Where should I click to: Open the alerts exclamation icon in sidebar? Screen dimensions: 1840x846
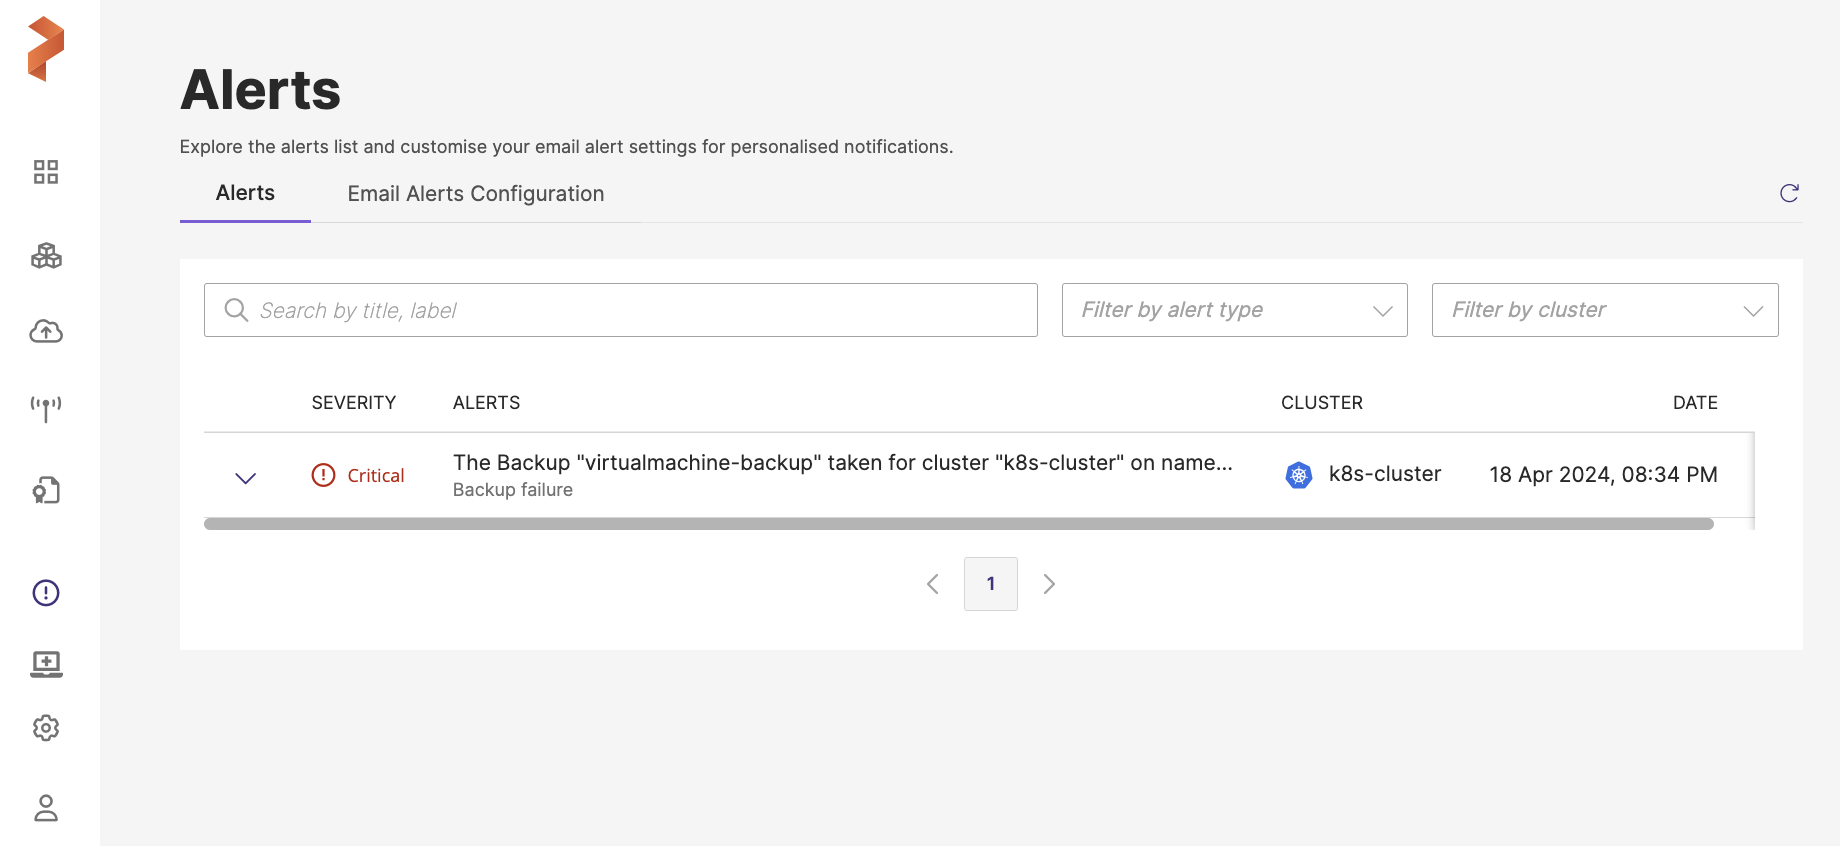[x=46, y=593]
